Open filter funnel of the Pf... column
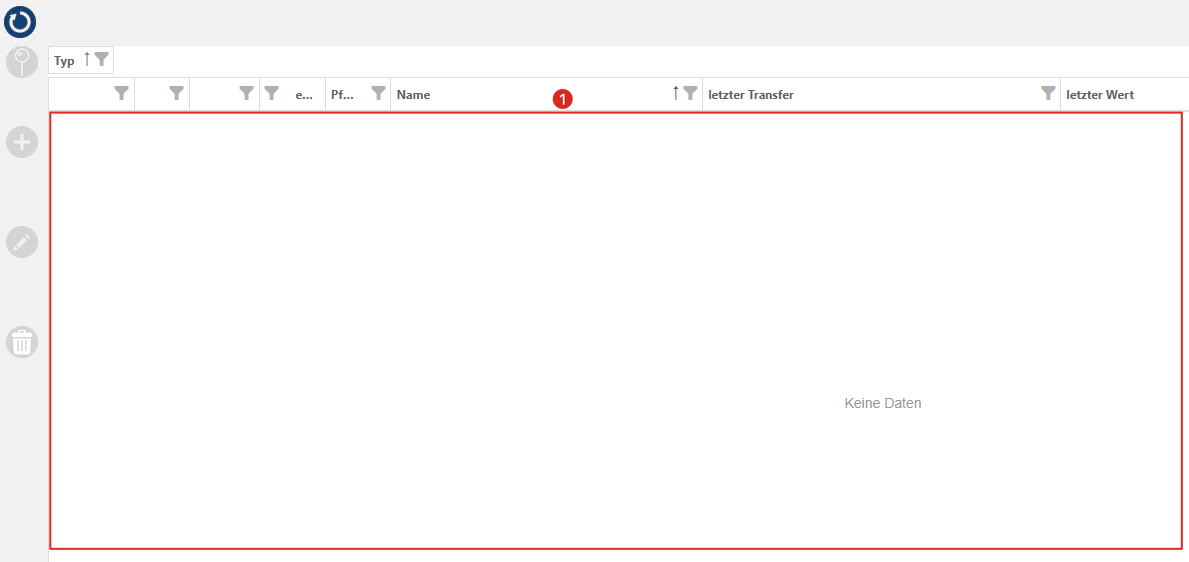The image size is (1189, 562). pos(378,94)
